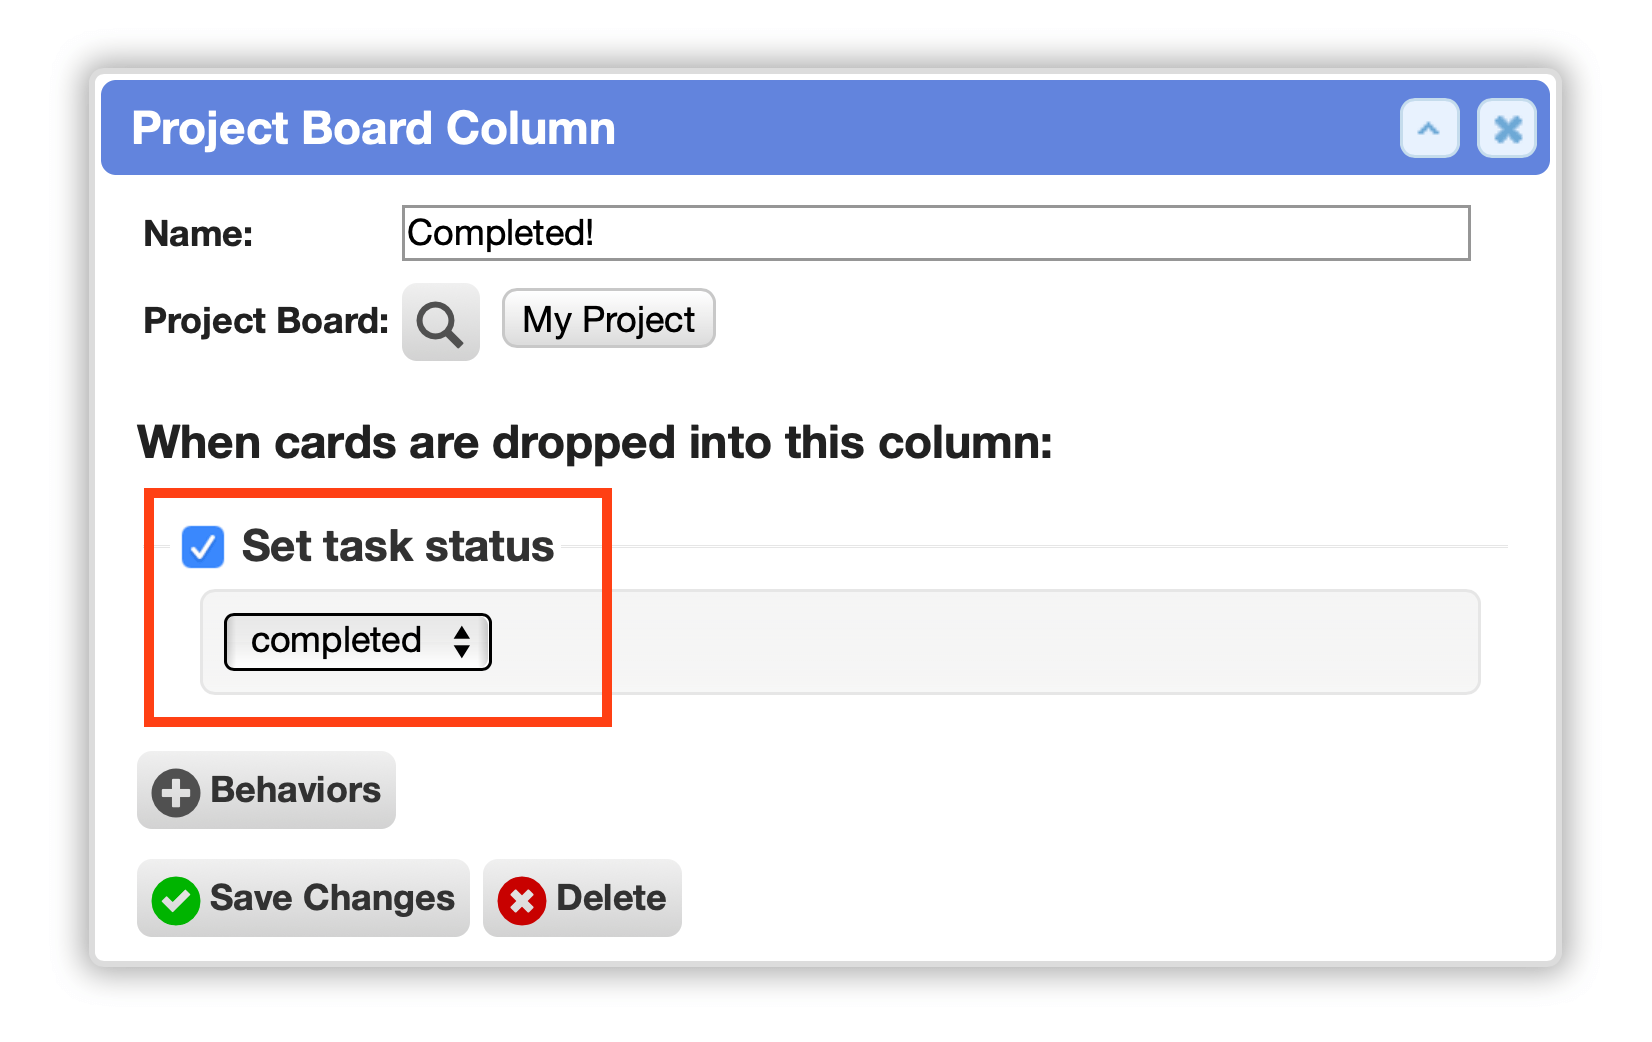
Task: Click the 'Project Board:' label
Action: [266, 321]
